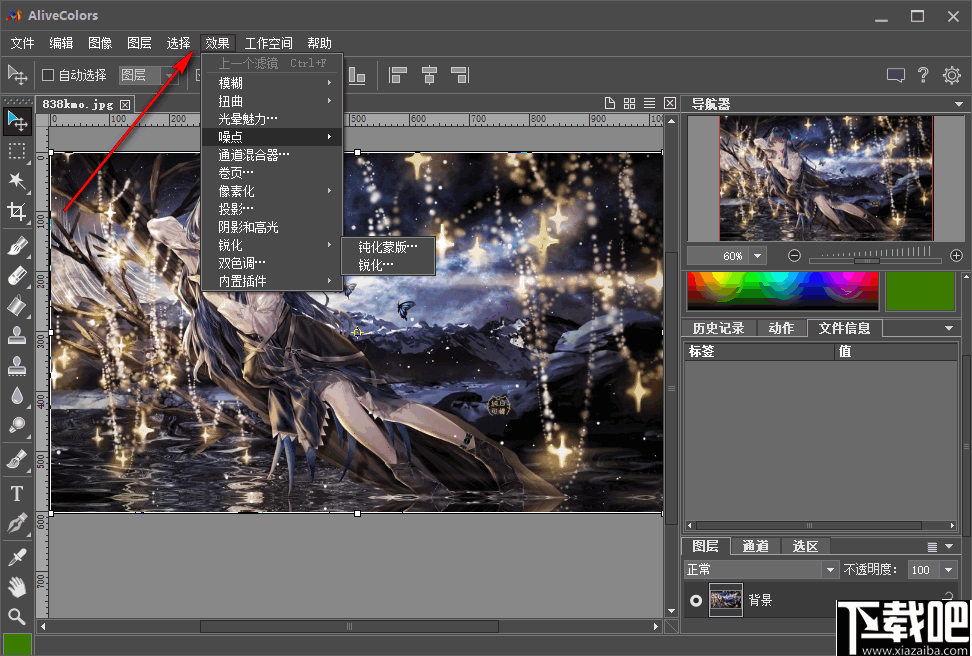Open the 正常 blend mode dropdown
The height and width of the screenshot is (656, 972).
tap(829, 570)
